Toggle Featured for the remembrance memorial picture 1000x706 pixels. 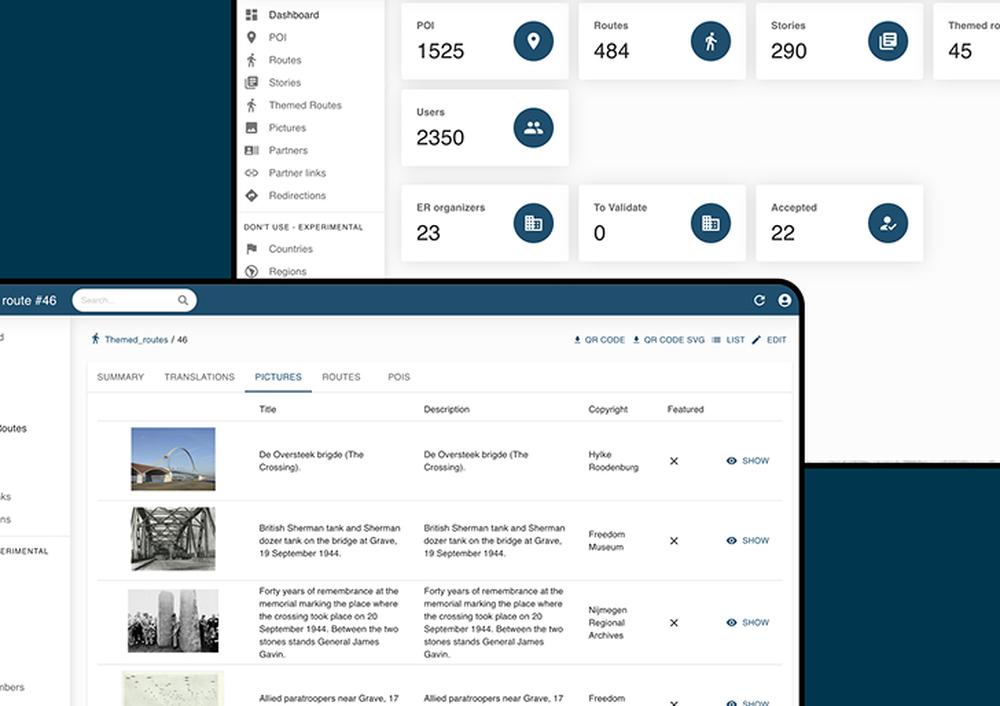point(674,622)
